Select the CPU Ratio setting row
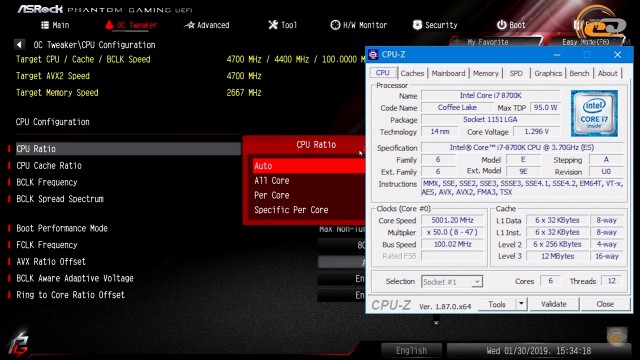The image size is (640, 360). pos(127,149)
